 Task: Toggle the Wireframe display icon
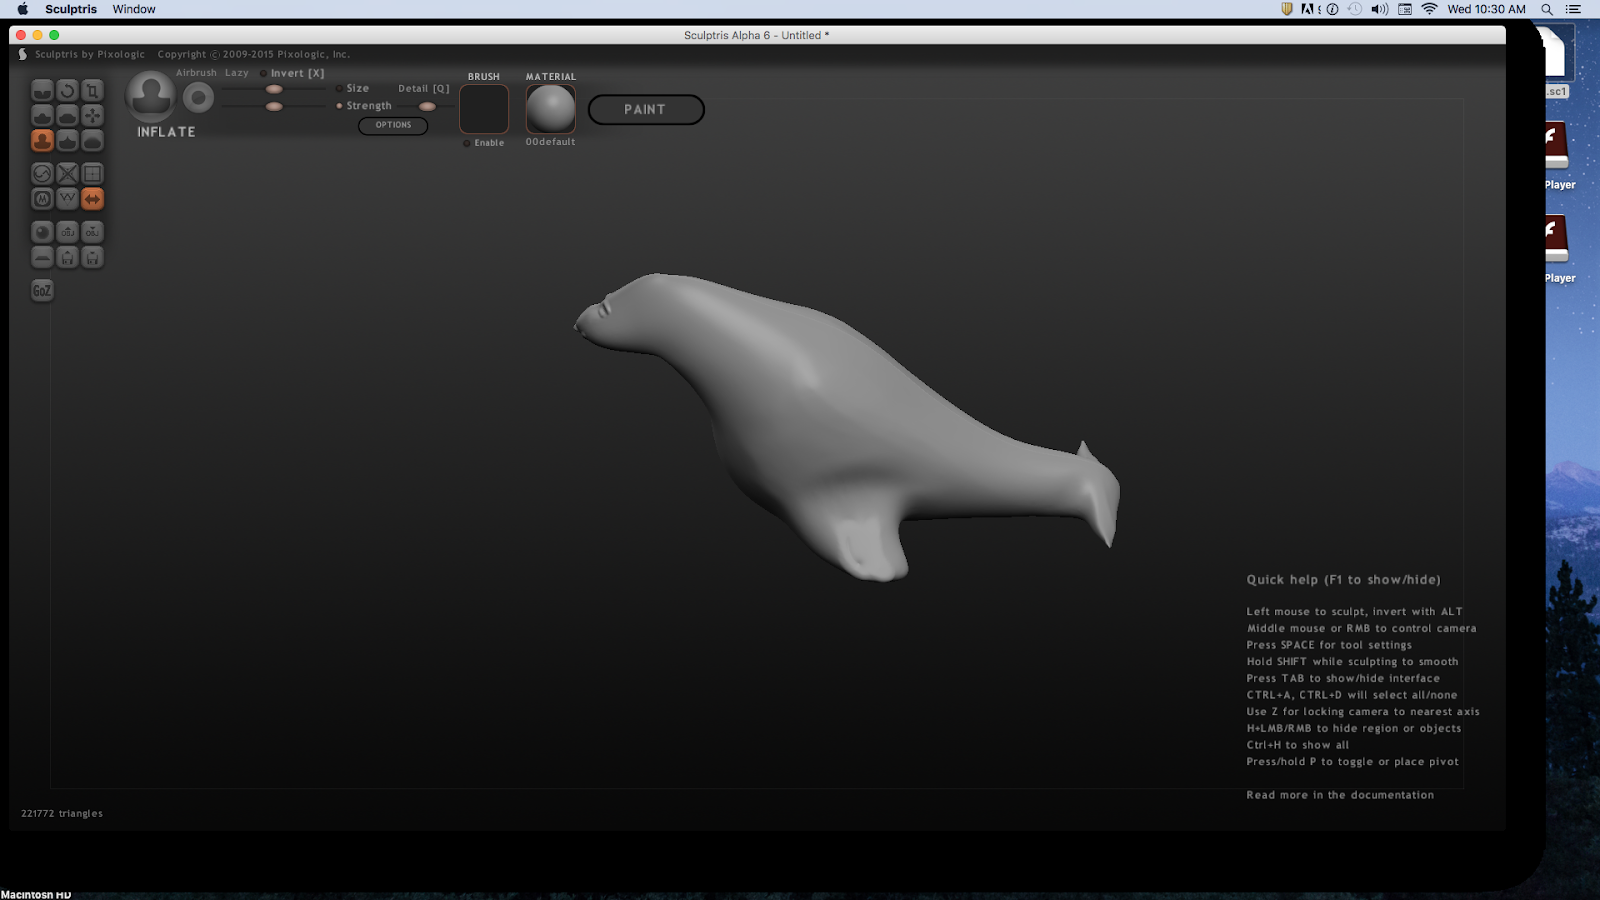(67, 198)
